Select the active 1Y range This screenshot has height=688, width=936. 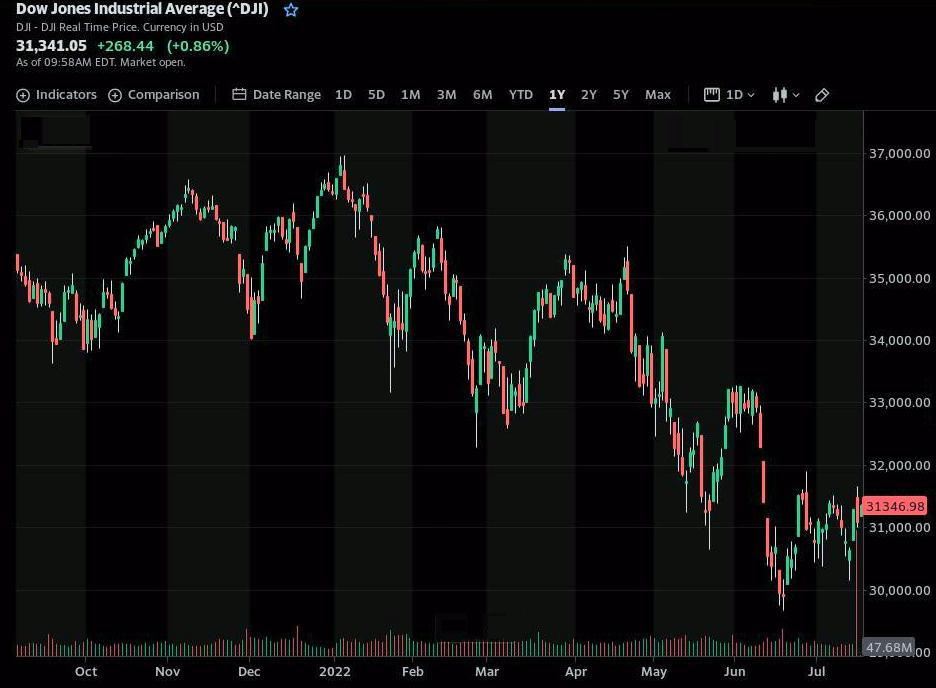[557, 95]
